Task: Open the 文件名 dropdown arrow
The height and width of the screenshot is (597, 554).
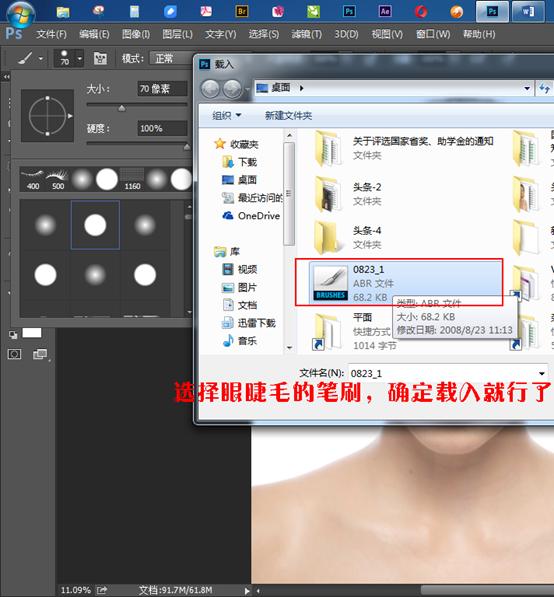Action: (542, 373)
